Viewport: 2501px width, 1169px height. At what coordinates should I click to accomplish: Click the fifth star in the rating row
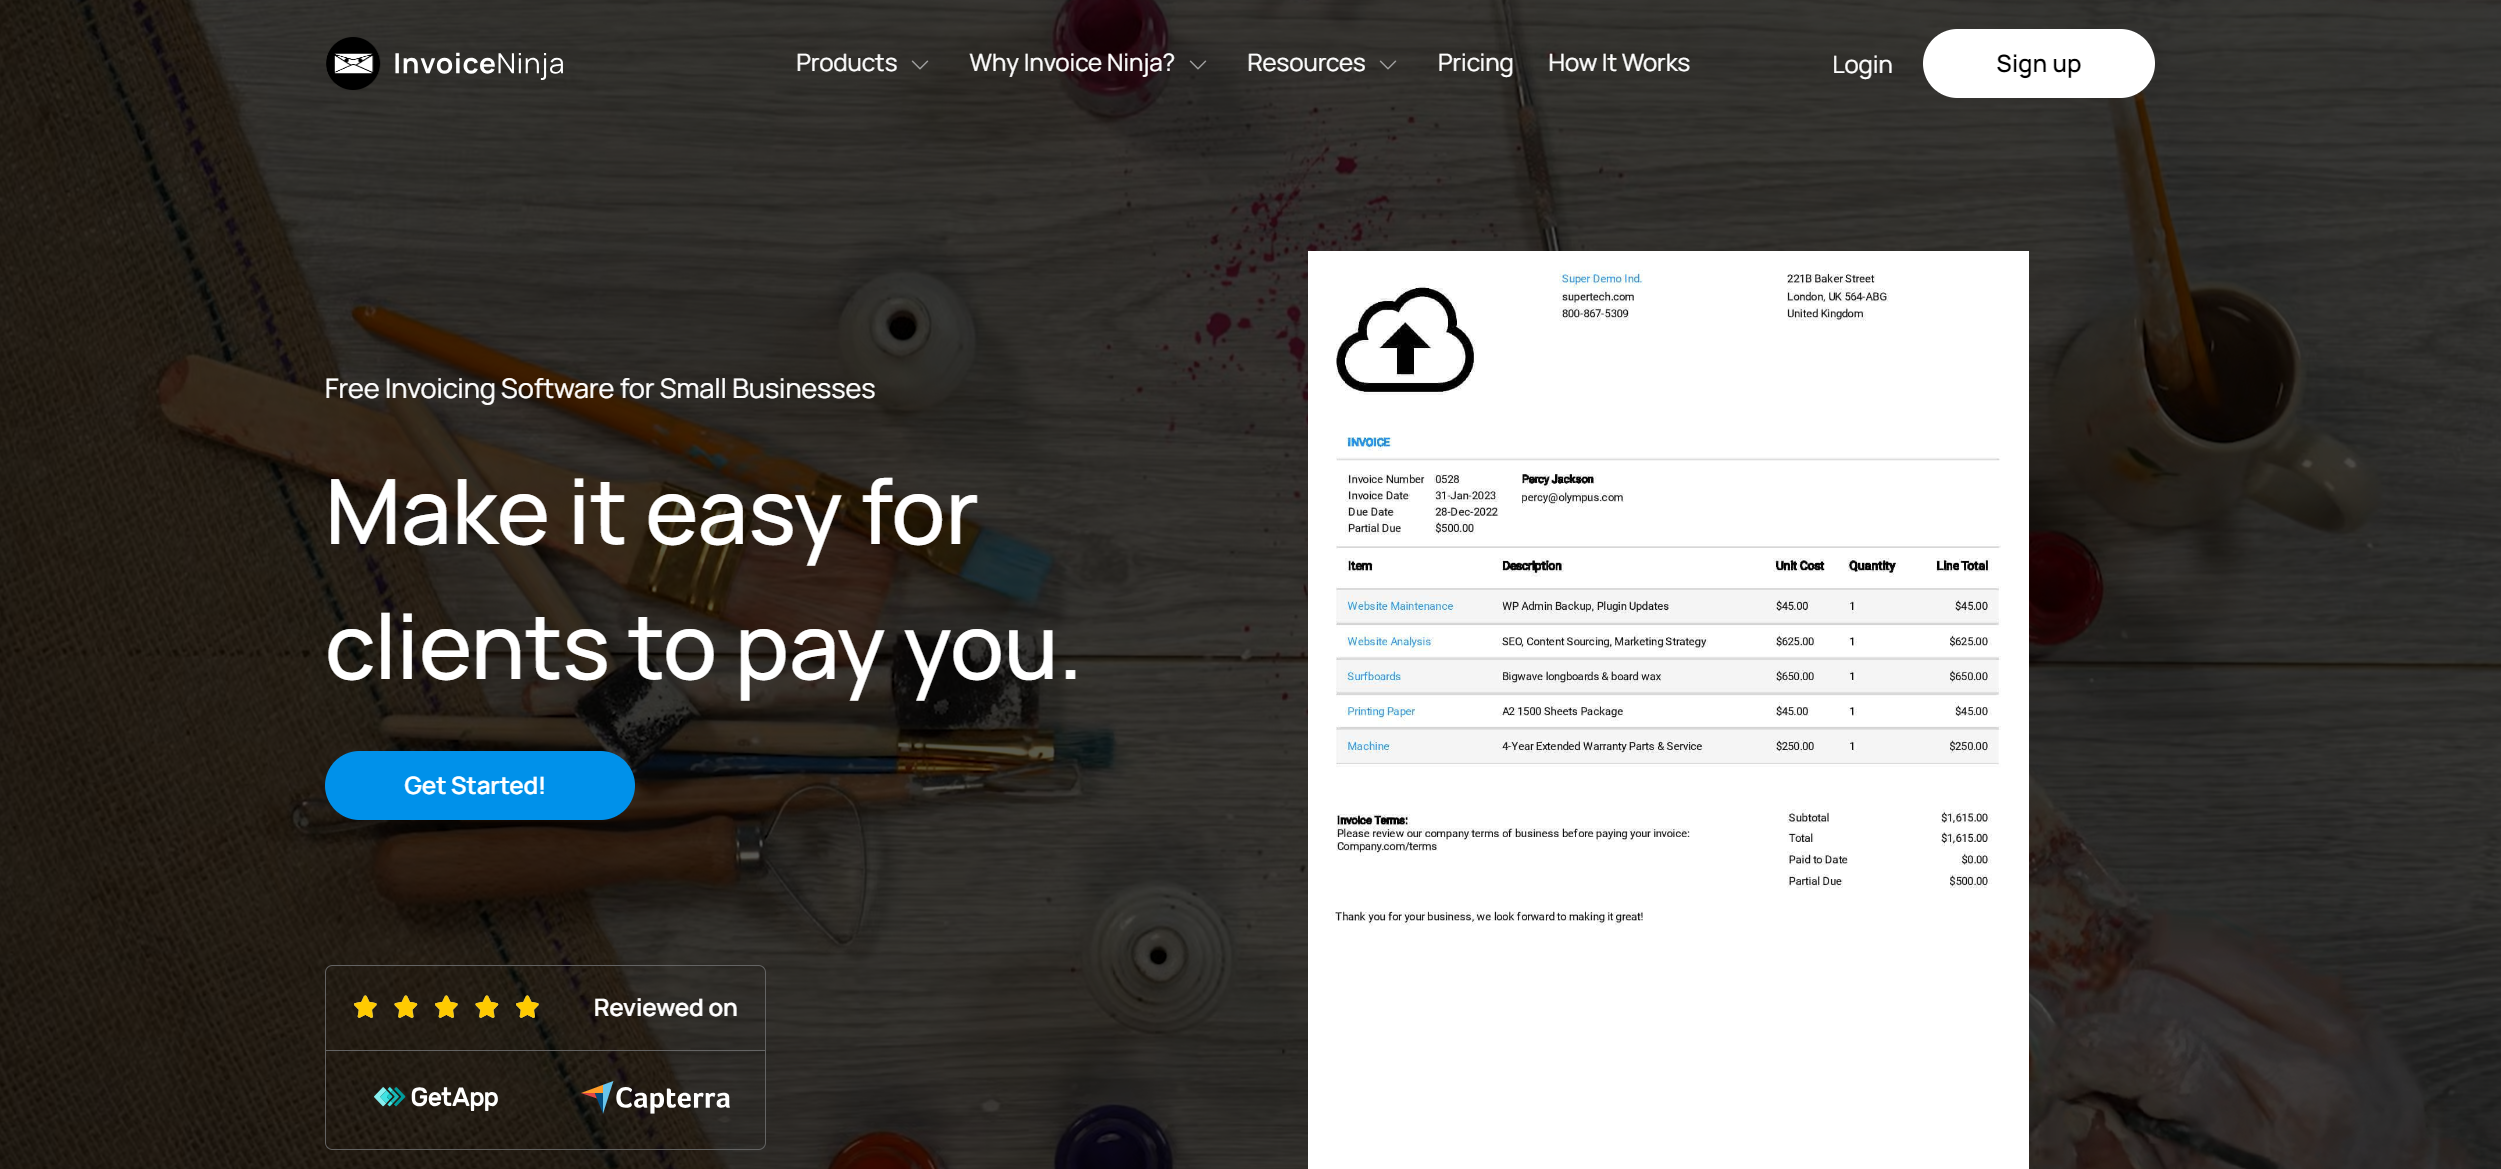[527, 1007]
